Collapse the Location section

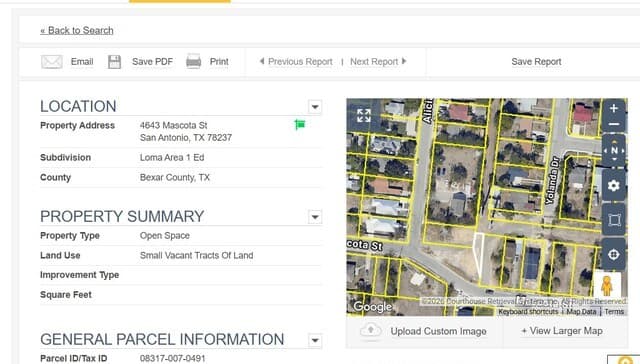[x=315, y=107]
